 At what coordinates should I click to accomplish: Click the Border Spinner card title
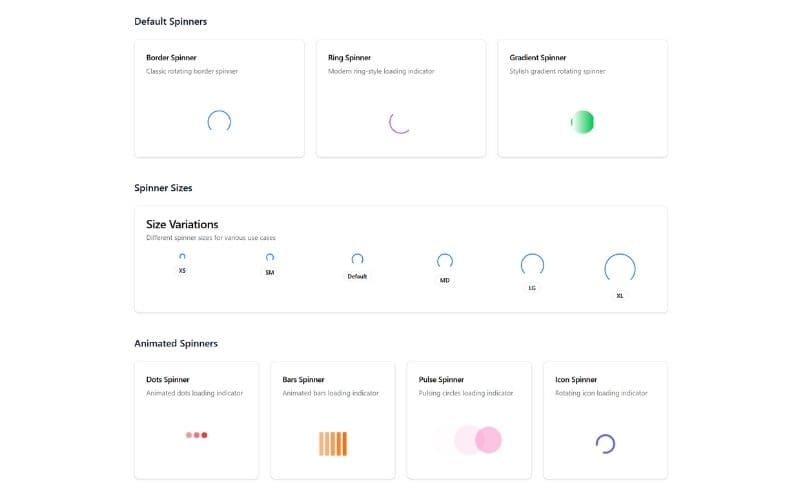(172, 58)
